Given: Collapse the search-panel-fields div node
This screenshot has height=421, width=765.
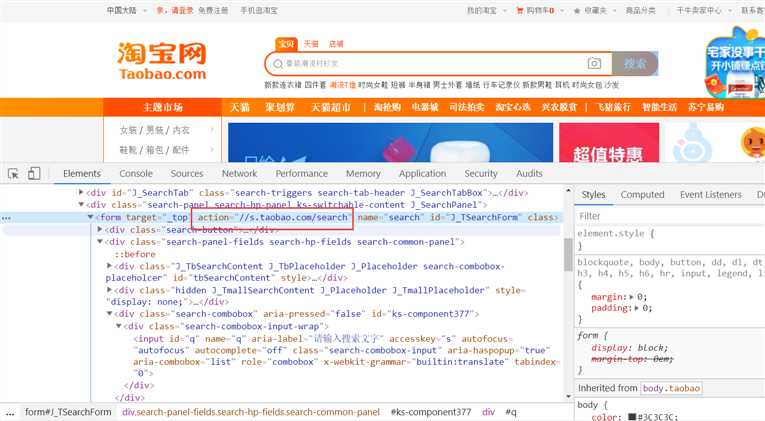Looking at the screenshot, I should click(x=100, y=241).
